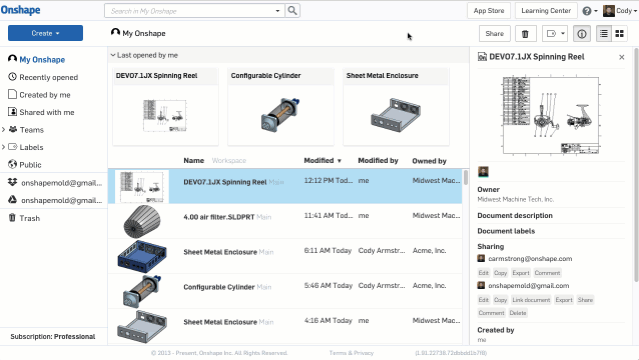Click the search magnifier icon
Image resolution: width=639 pixels, height=360 pixels.
pos(292,11)
